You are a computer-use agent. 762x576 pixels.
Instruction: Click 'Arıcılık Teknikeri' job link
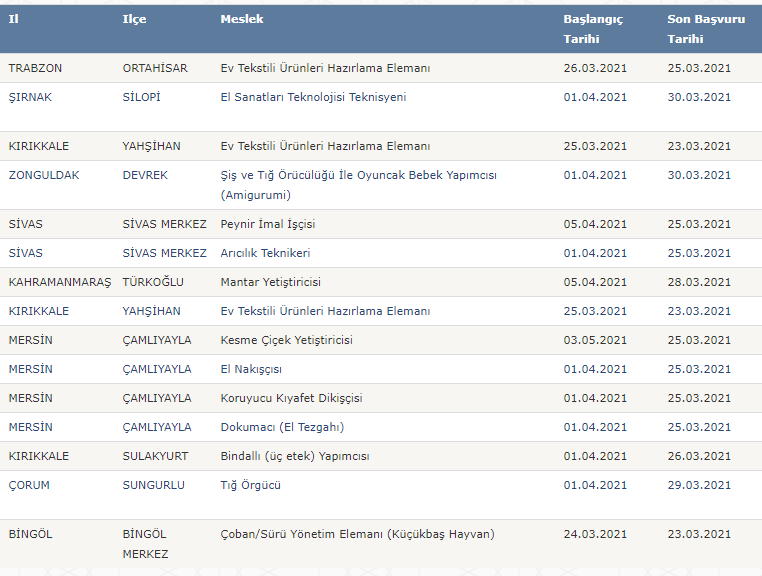click(x=265, y=253)
